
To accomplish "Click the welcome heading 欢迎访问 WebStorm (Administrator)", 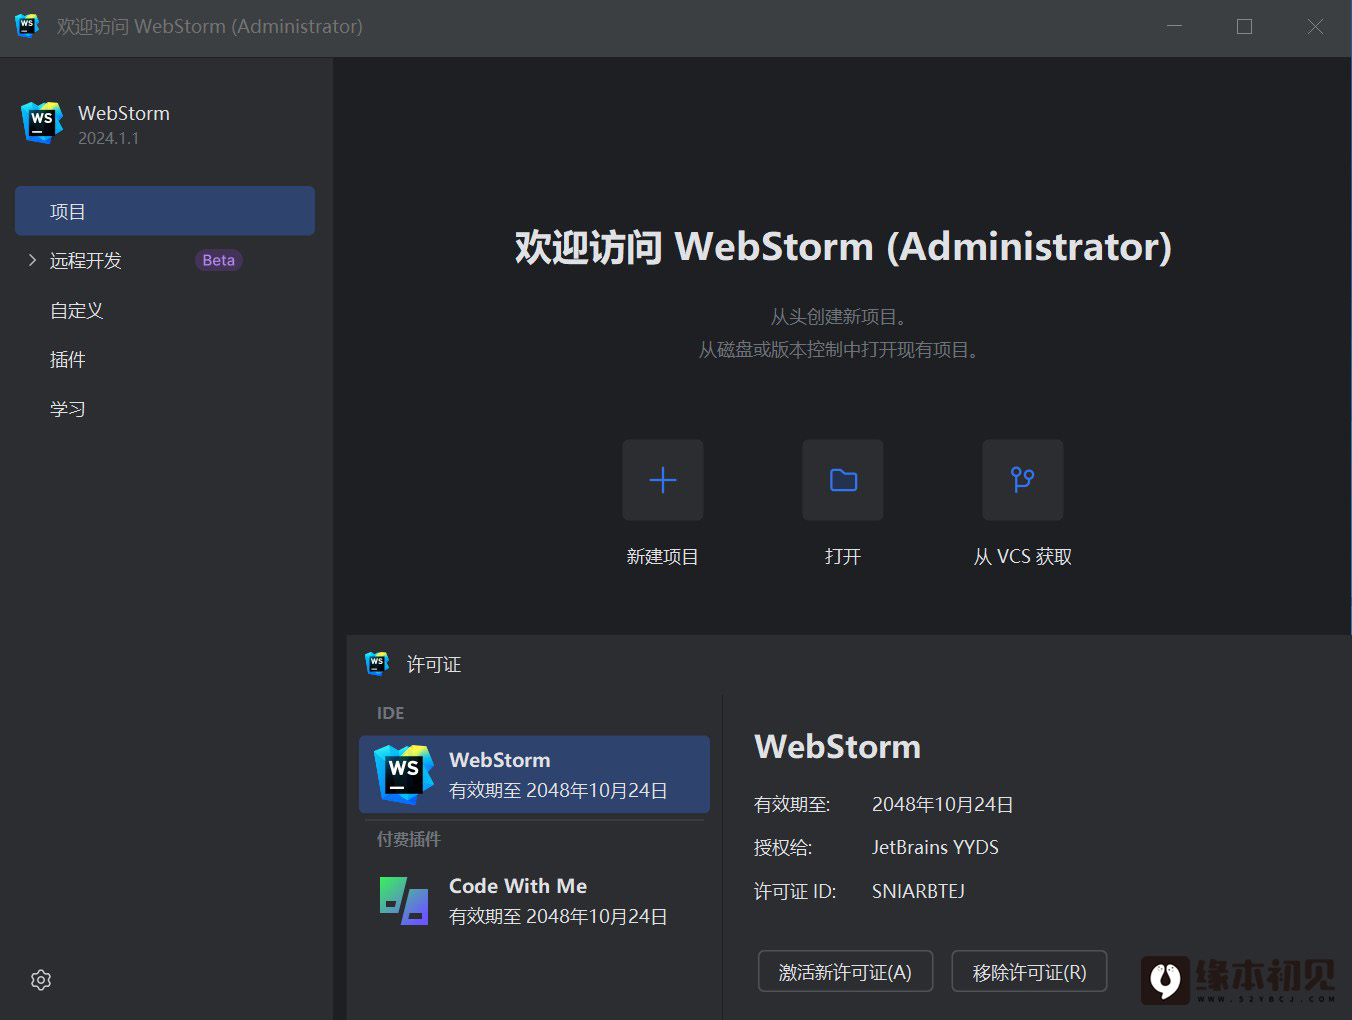I will tap(843, 247).
